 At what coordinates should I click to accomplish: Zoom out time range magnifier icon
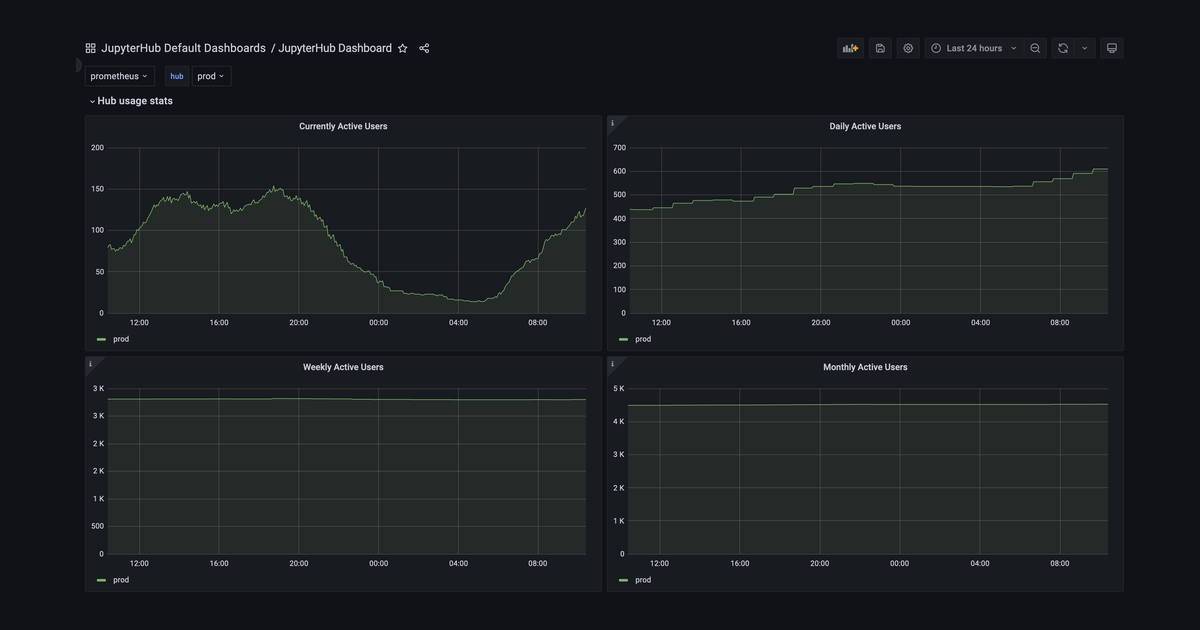pyautogui.click(x=1035, y=48)
